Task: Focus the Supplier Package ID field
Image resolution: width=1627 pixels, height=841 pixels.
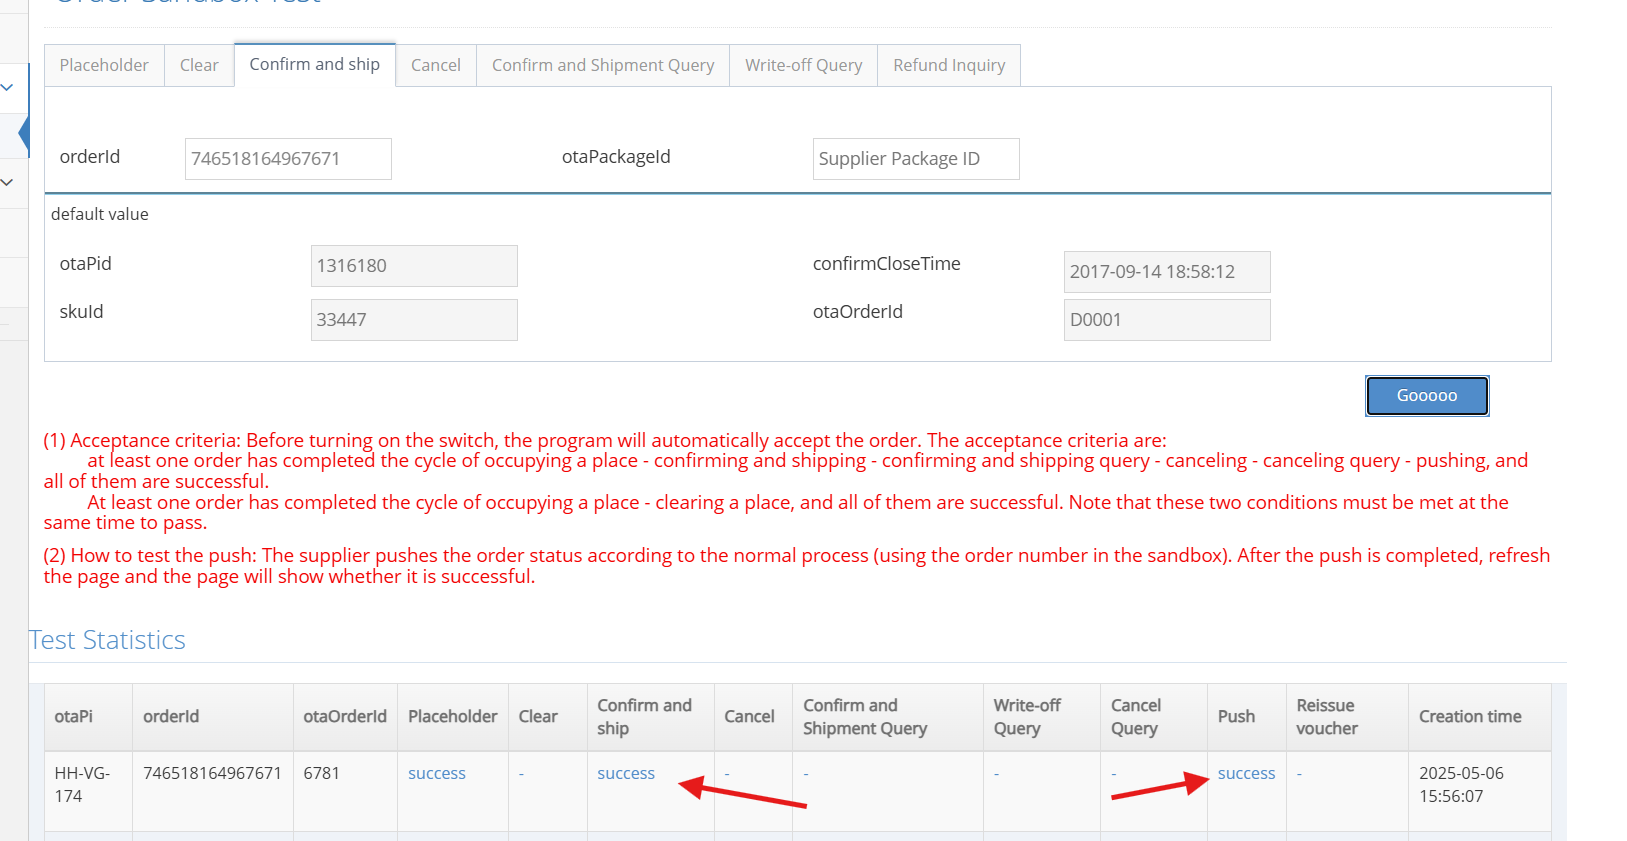Action: 916,159
